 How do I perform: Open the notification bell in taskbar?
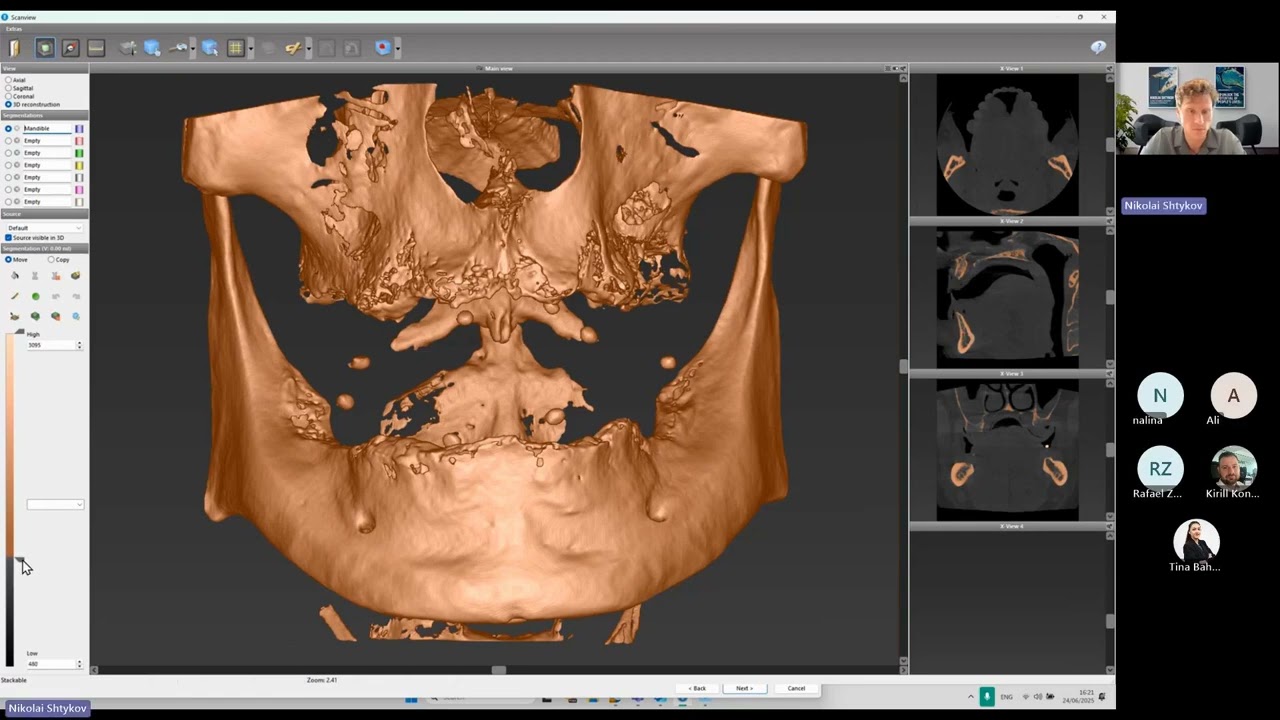(x=1102, y=696)
